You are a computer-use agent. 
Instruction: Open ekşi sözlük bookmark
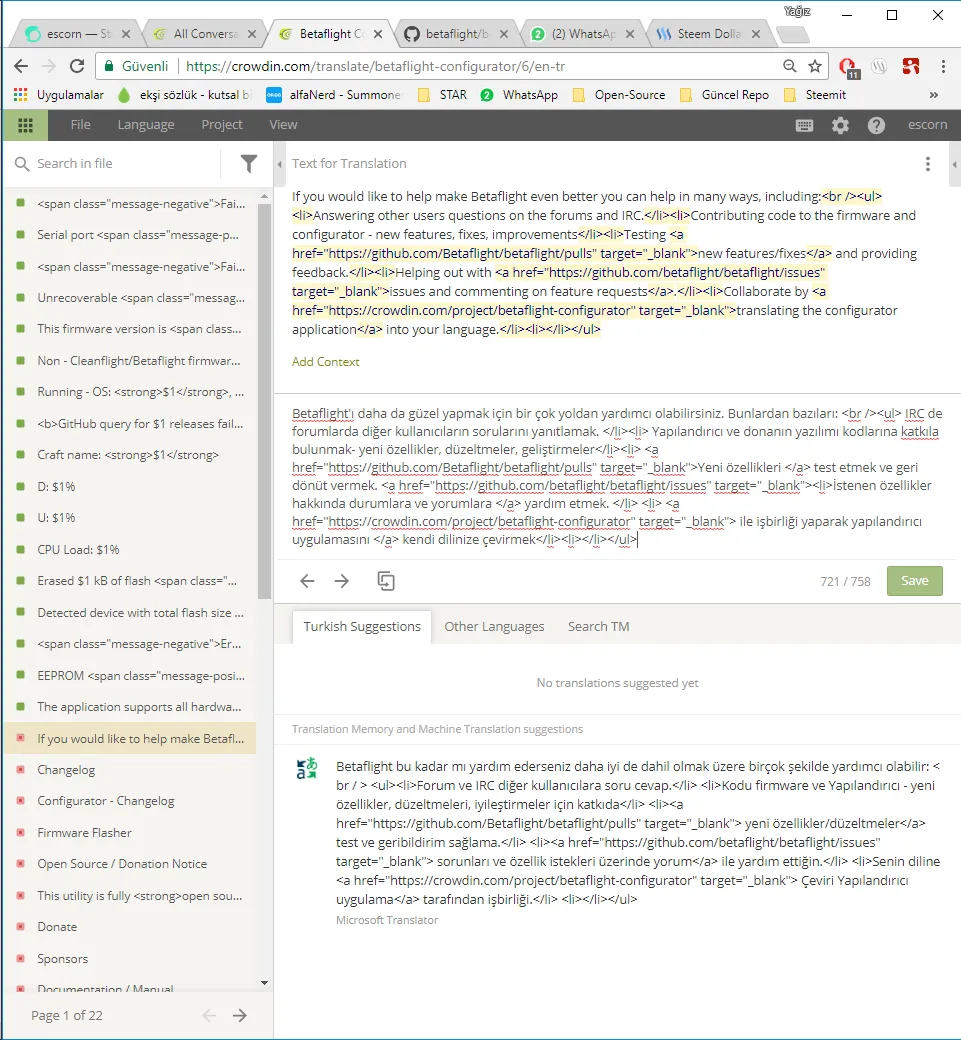tap(184, 95)
